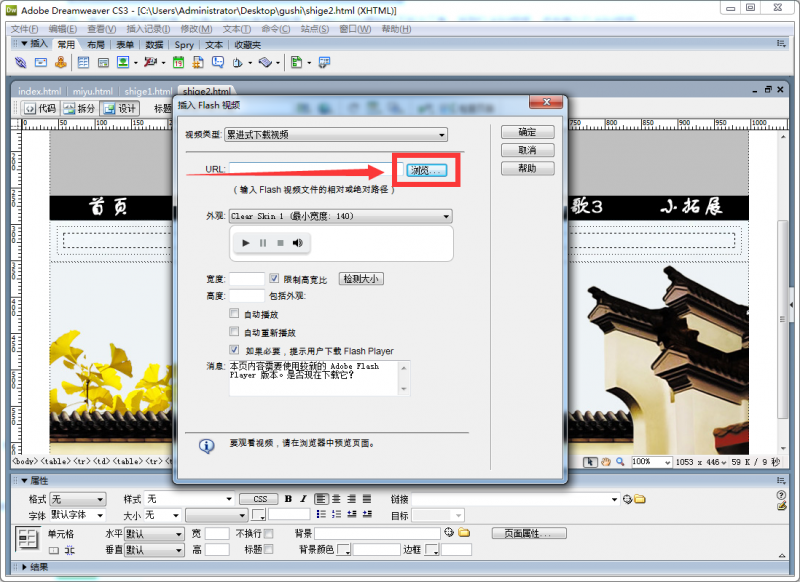
Task: Expand the 结果 panel
Action: point(24,567)
